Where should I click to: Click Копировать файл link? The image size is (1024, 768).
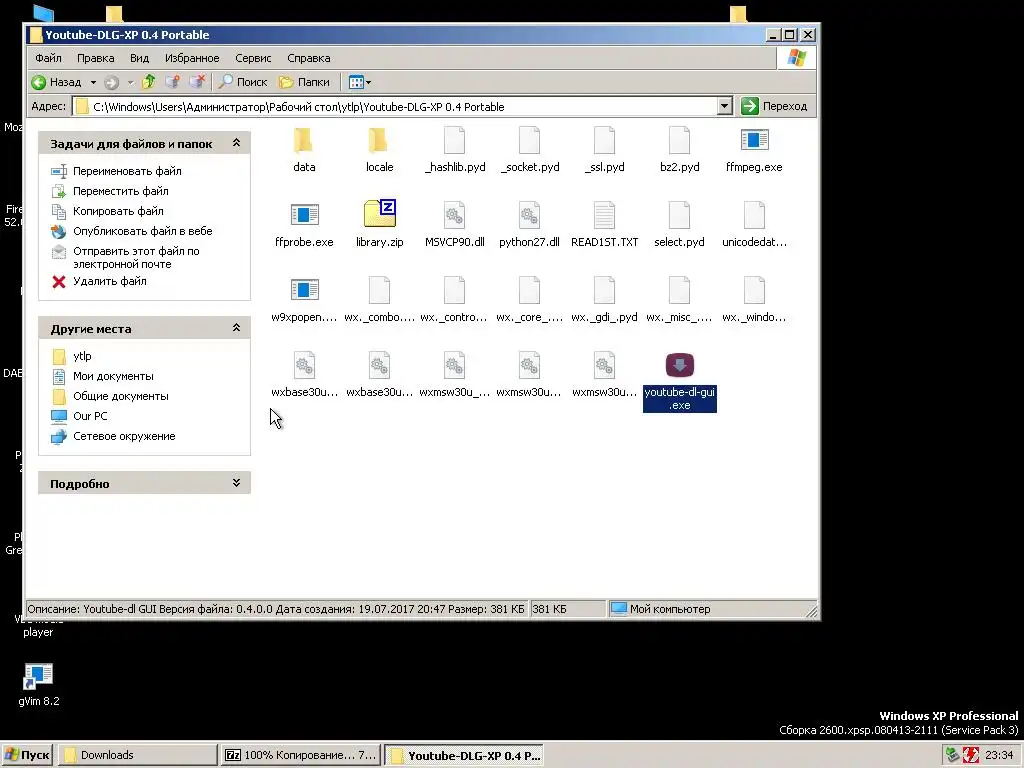(118, 211)
